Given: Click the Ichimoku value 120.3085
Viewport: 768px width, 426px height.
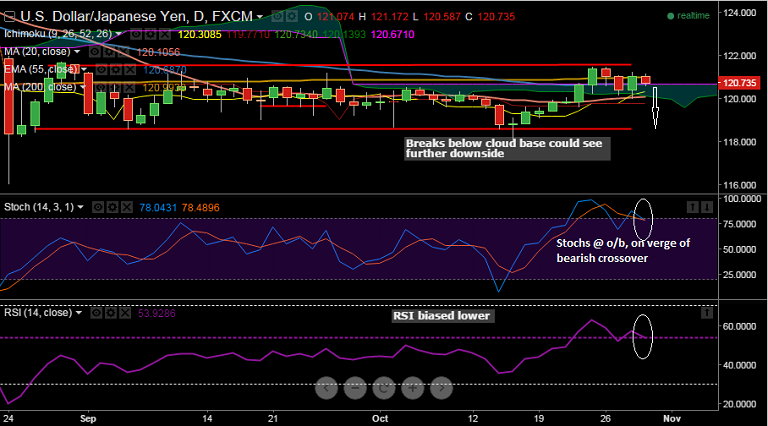Looking at the screenshot, I should tap(199, 35).
